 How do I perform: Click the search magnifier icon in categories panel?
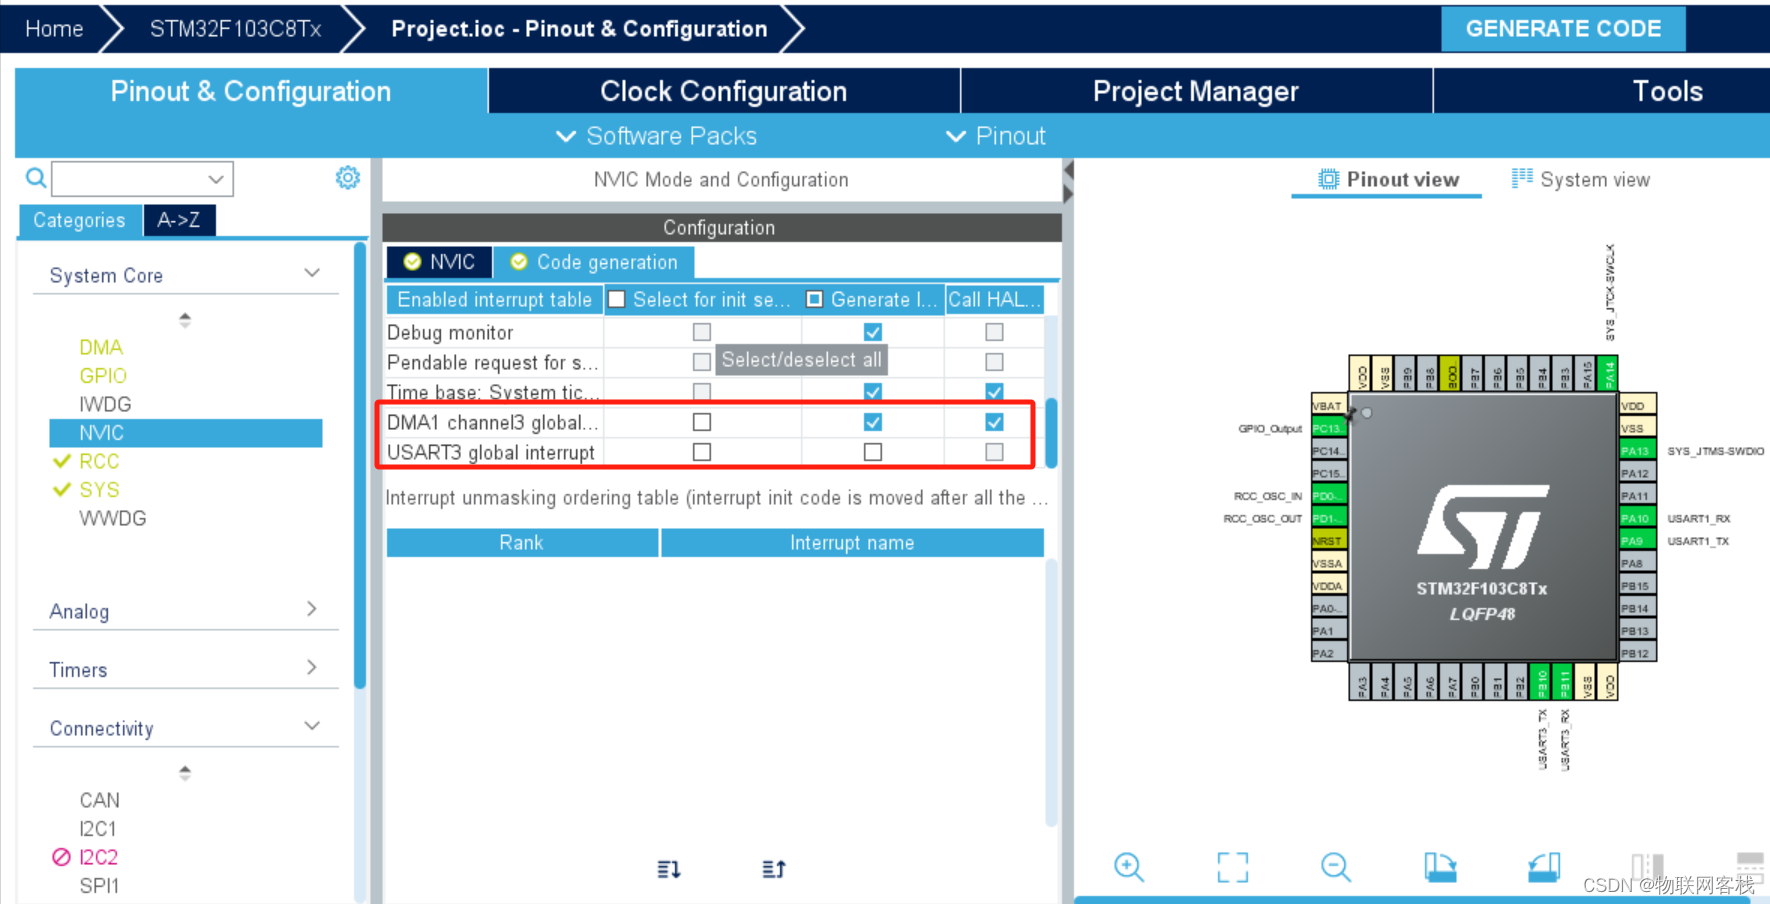[36, 178]
